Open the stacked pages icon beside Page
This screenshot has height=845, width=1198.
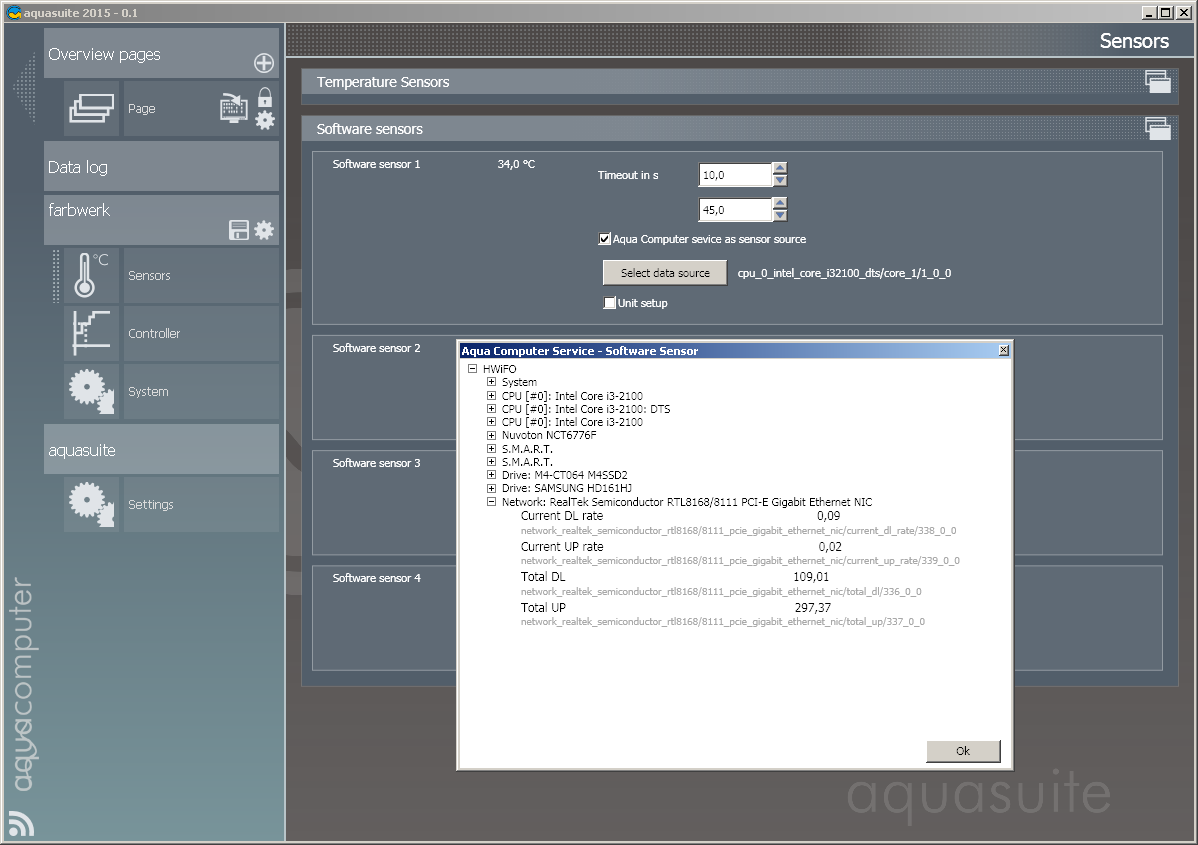coord(92,108)
